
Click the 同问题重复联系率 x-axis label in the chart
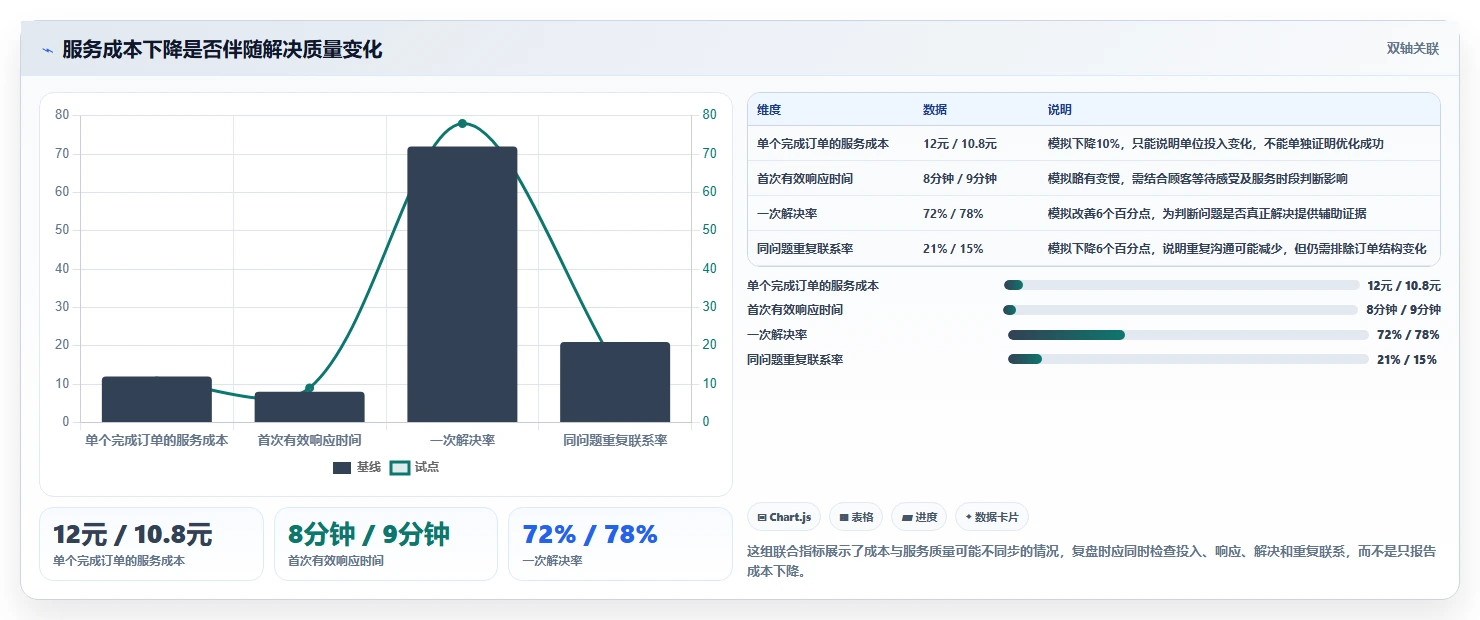point(615,440)
